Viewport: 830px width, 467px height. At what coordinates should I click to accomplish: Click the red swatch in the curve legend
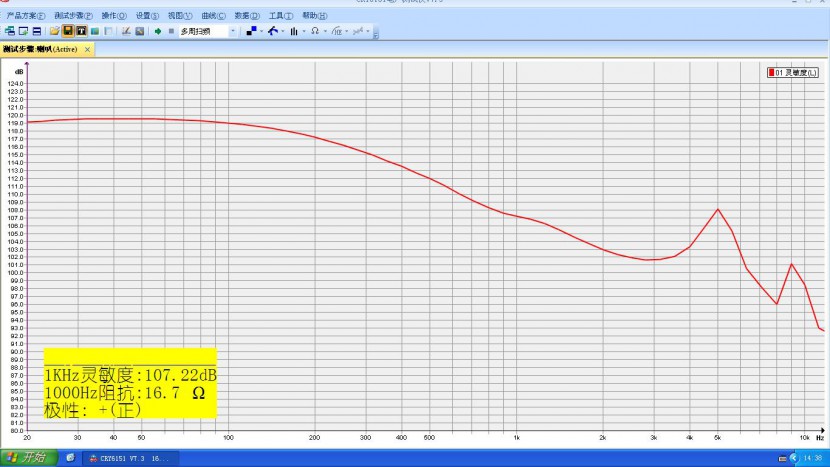(x=771, y=73)
